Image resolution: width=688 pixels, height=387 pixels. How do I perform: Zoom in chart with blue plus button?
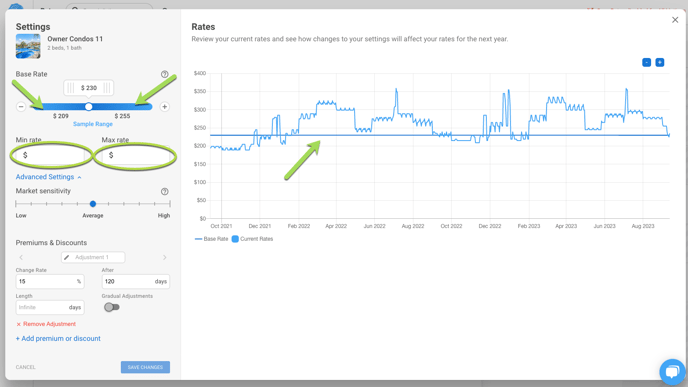(659, 62)
